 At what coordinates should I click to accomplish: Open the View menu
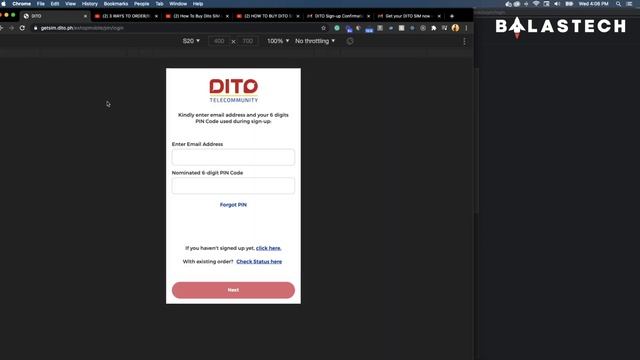click(70, 4)
